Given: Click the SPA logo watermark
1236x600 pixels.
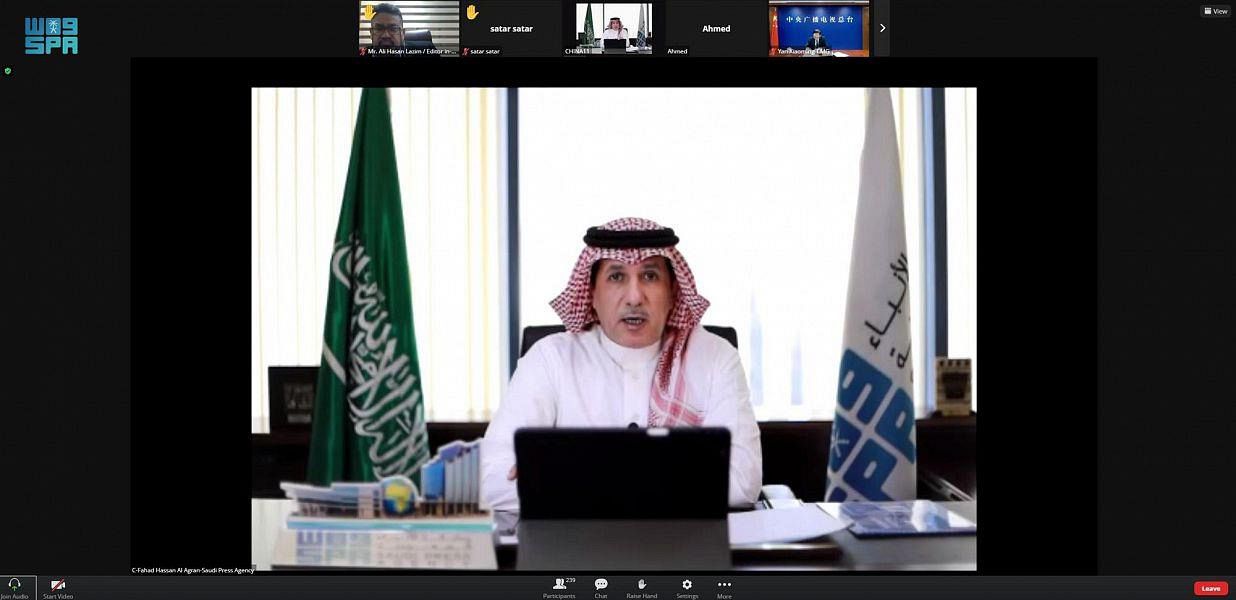Looking at the screenshot, I should (x=51, y=35).
